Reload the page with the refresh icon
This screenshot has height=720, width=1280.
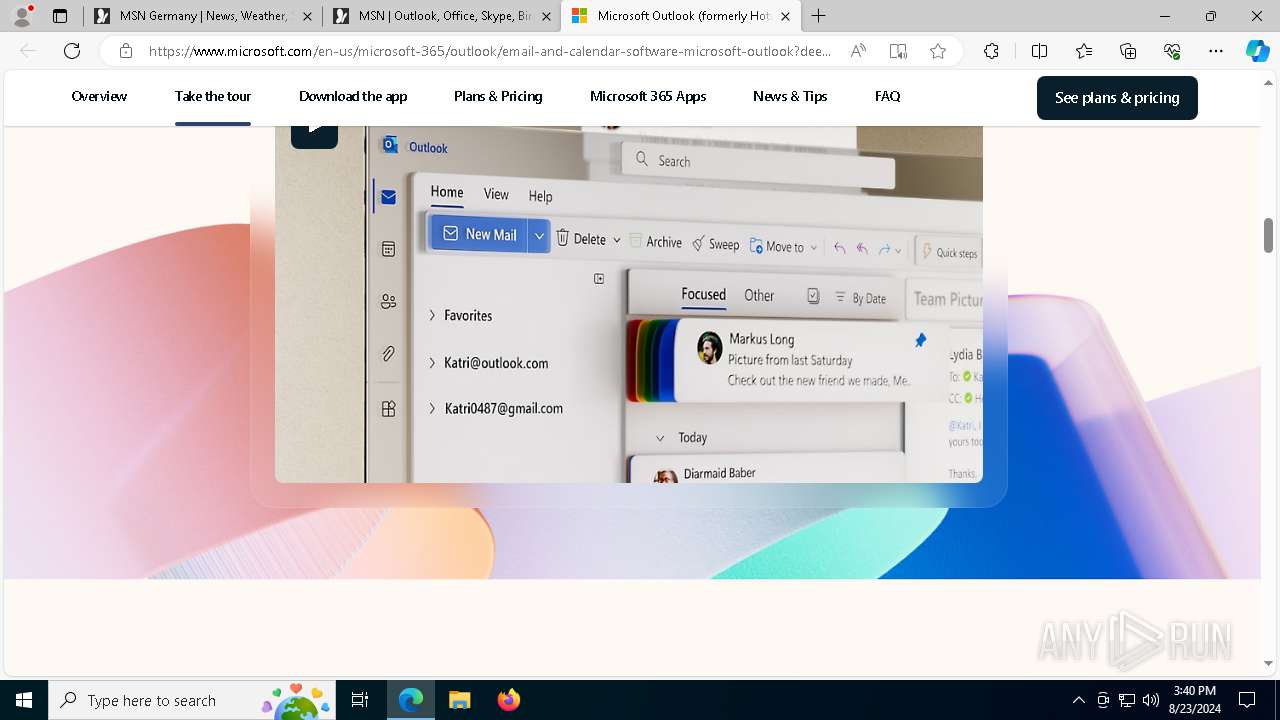(x=72, y=51)
